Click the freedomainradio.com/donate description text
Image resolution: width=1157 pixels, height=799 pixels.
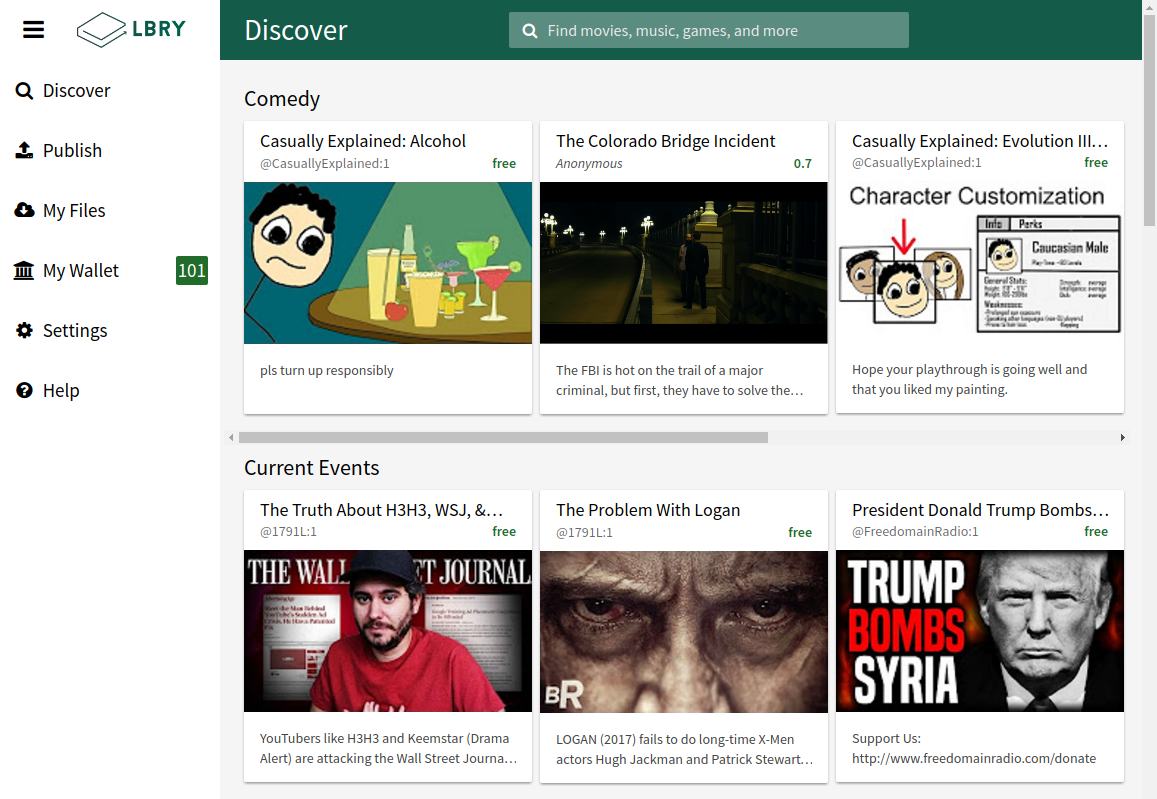point(974,758)
